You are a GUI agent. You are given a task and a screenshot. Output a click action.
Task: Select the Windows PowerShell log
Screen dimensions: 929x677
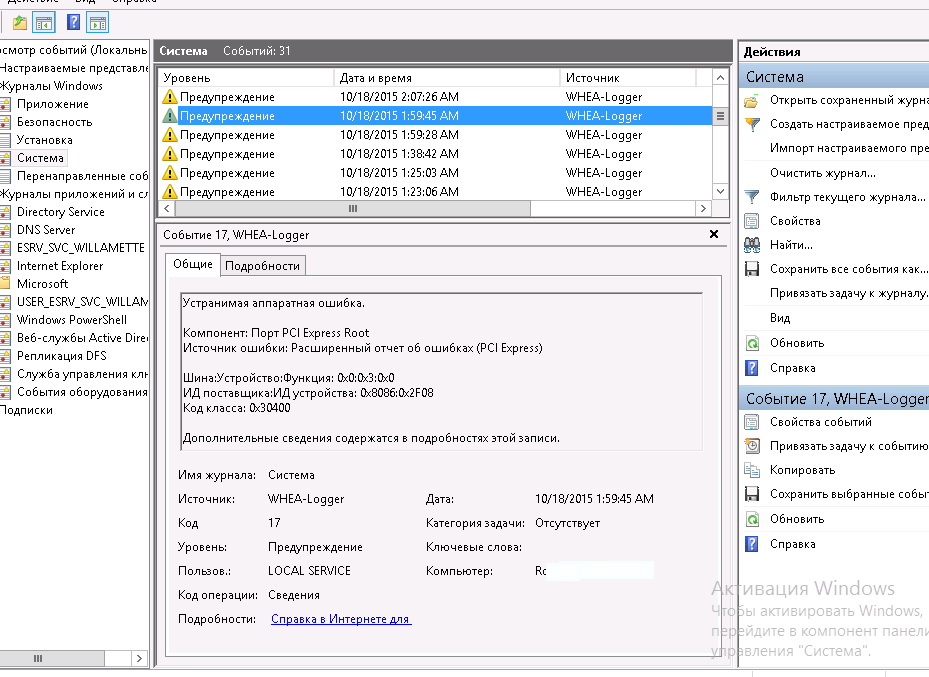(72, 320)
